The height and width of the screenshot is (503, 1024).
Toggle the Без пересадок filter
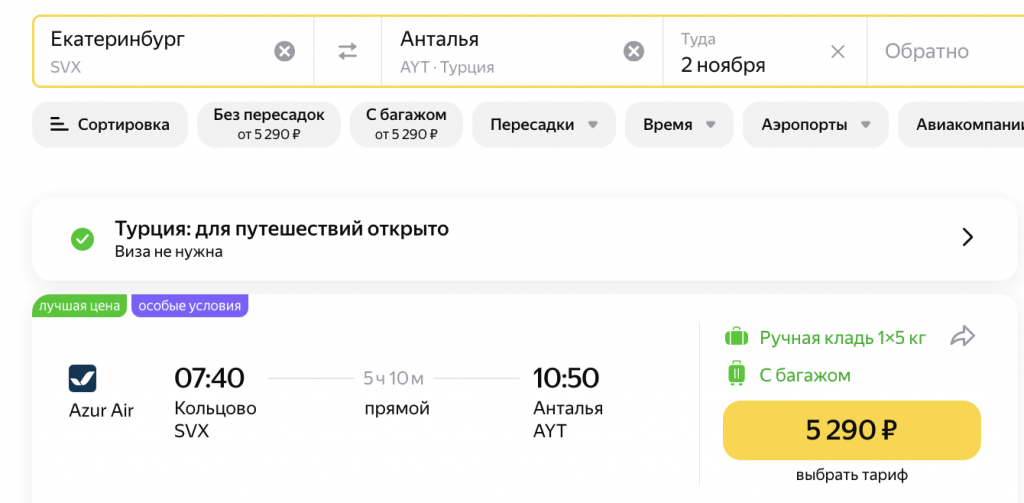(269, 125)
